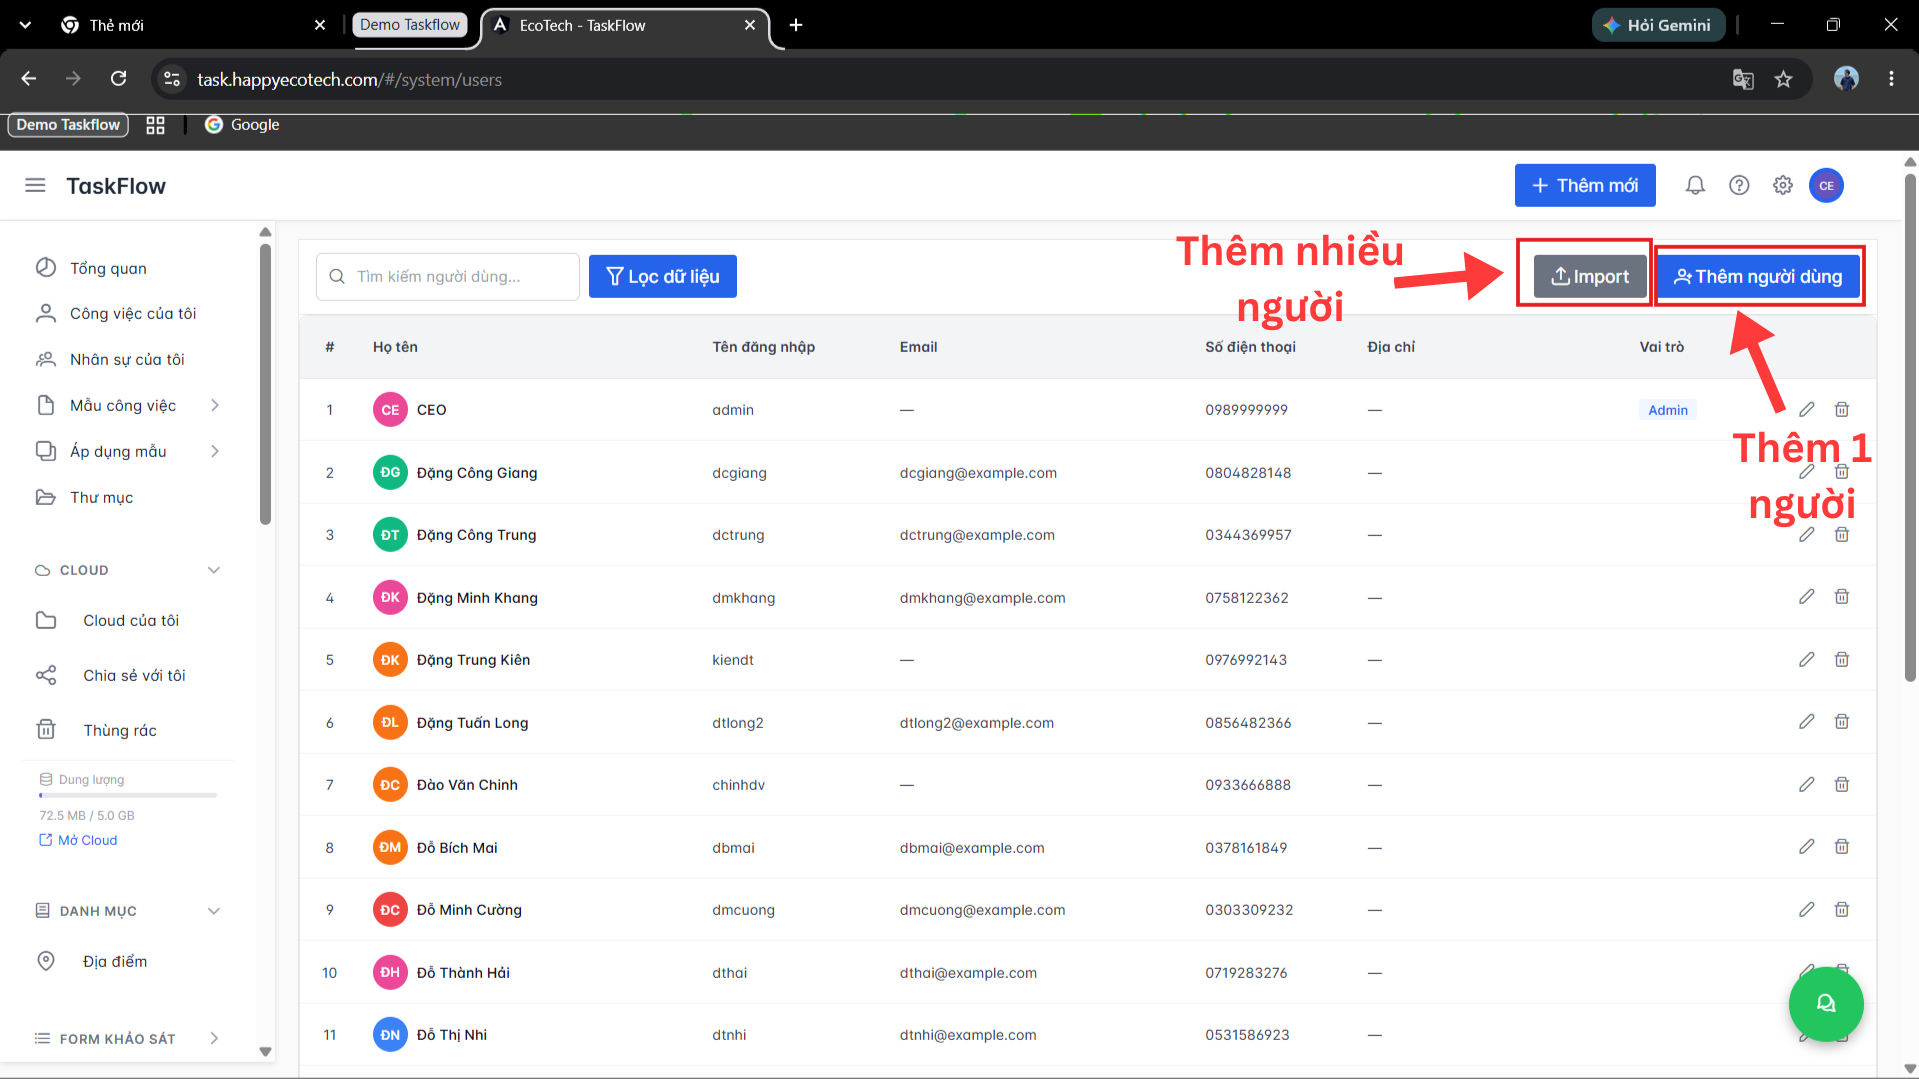
Task: Edit user Đặng Minh Khang
Action: (1806, 597)
